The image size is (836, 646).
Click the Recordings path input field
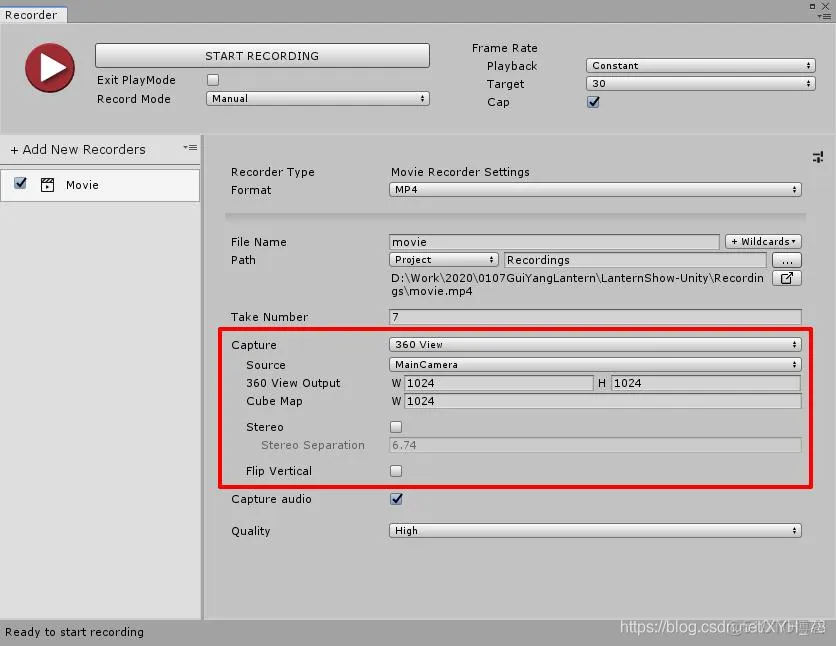[x=635, y=260]
